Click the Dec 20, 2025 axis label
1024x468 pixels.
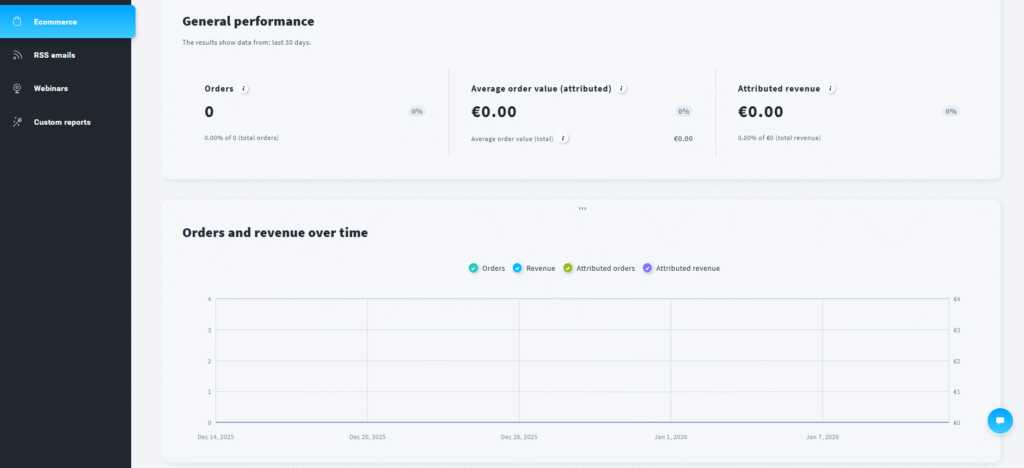[367, 437]
